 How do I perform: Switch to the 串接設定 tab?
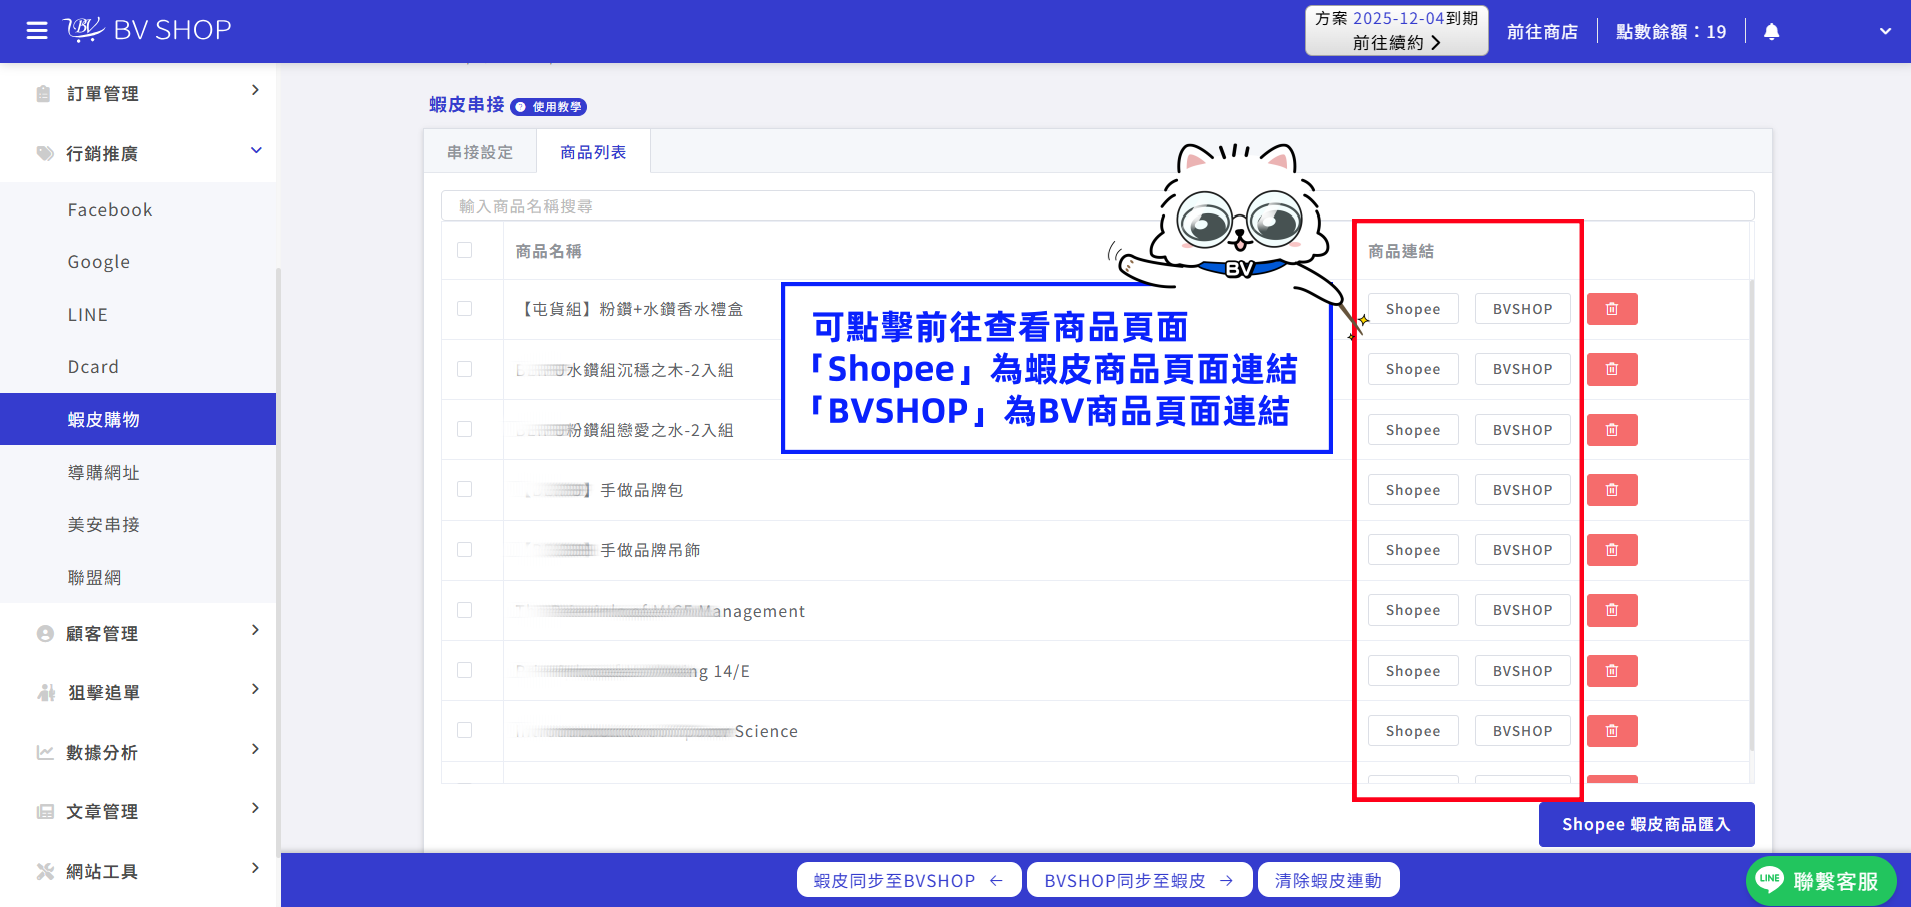480,152
